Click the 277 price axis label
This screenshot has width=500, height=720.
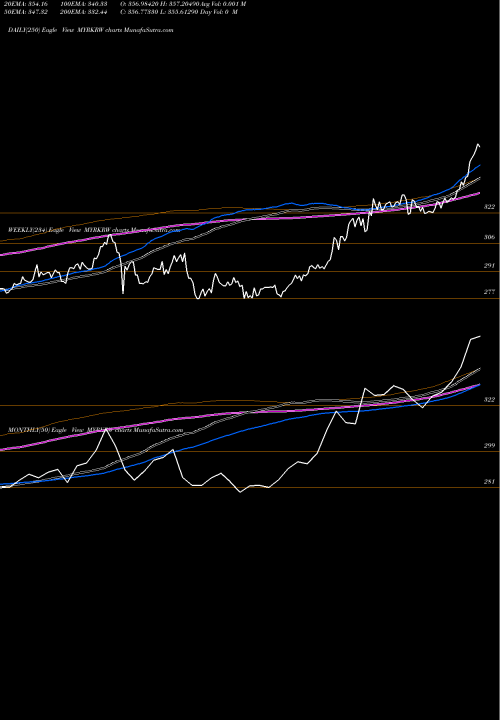[489, 292]
